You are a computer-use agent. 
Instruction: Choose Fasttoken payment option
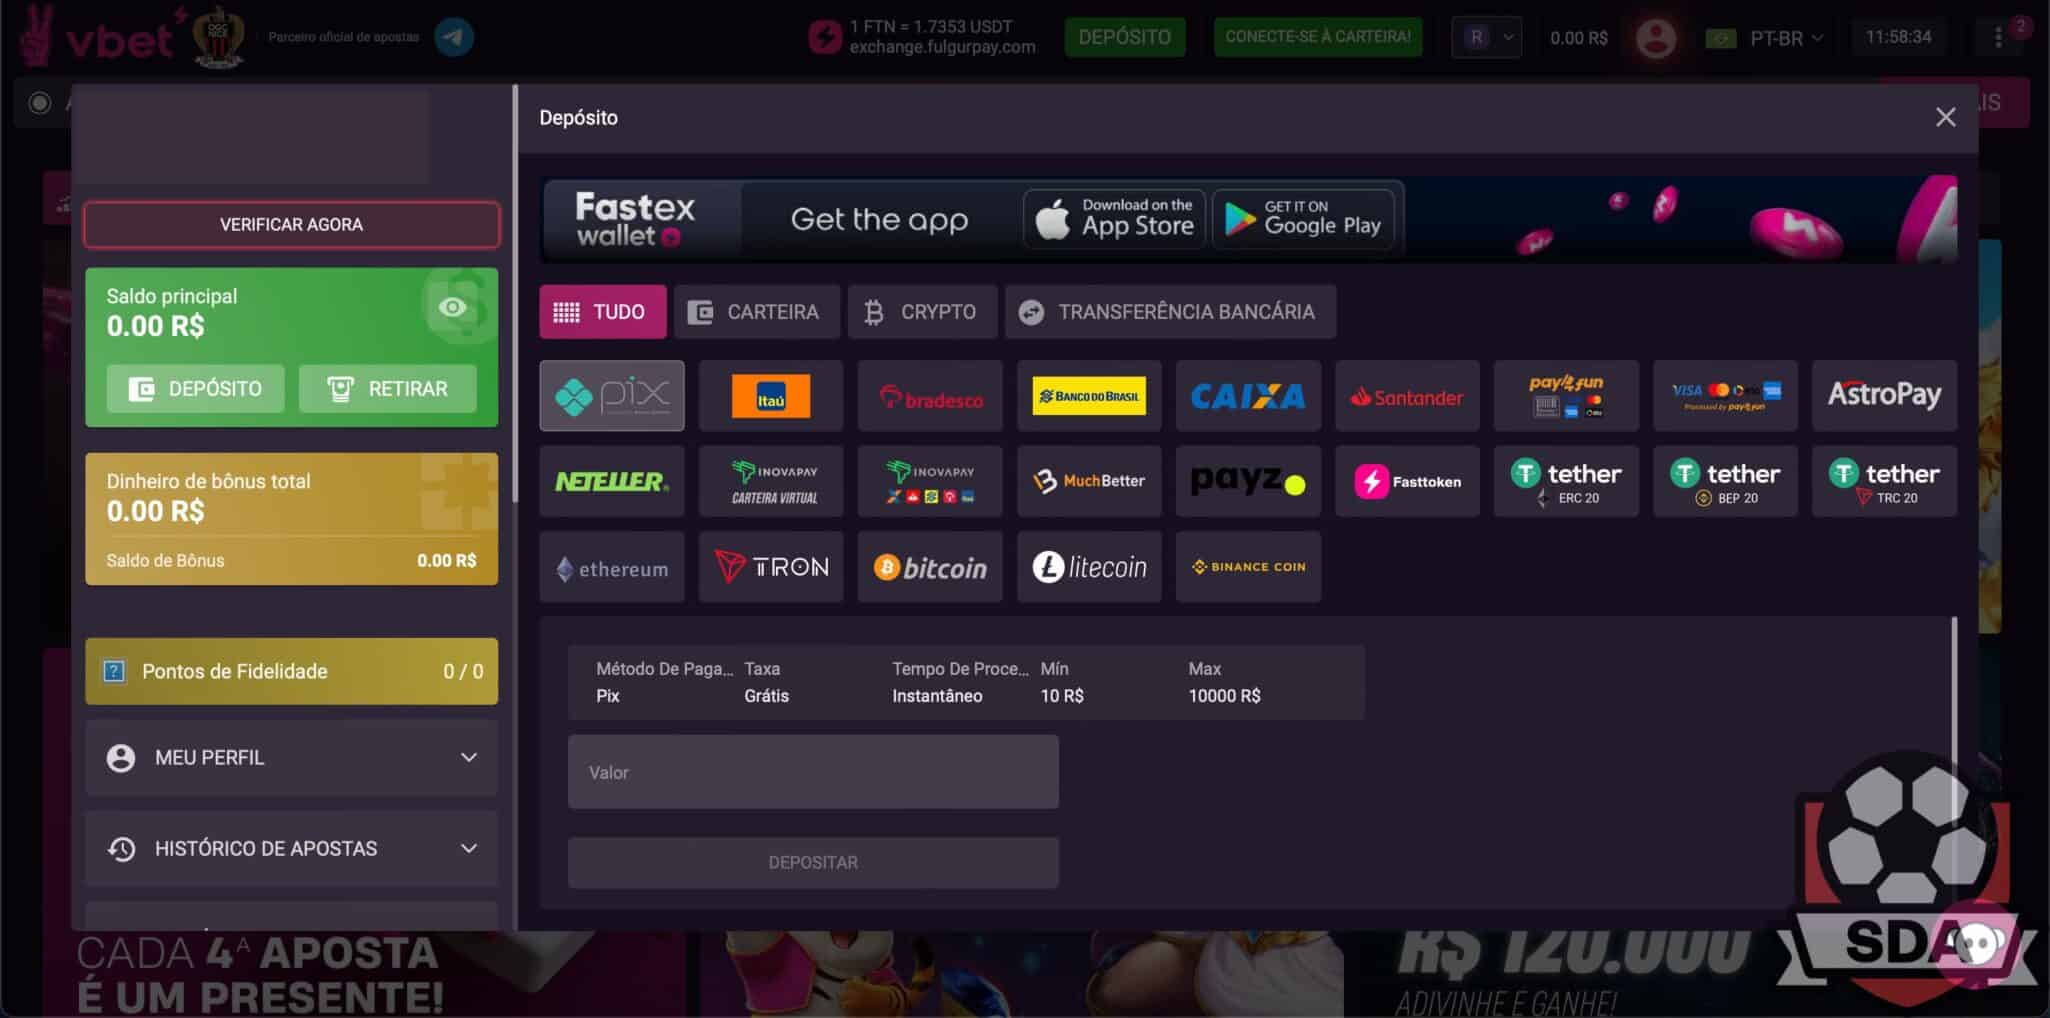[1407, 481]
